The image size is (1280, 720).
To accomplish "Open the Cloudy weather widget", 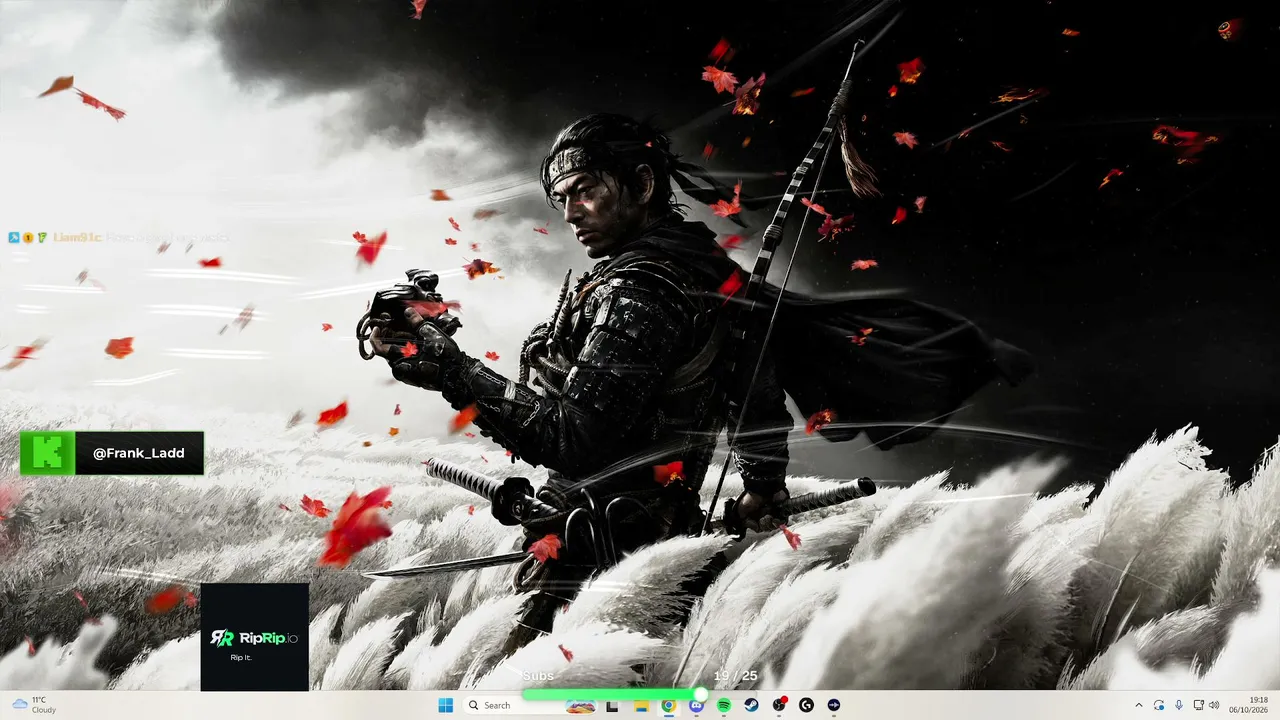I will point(35,705).
